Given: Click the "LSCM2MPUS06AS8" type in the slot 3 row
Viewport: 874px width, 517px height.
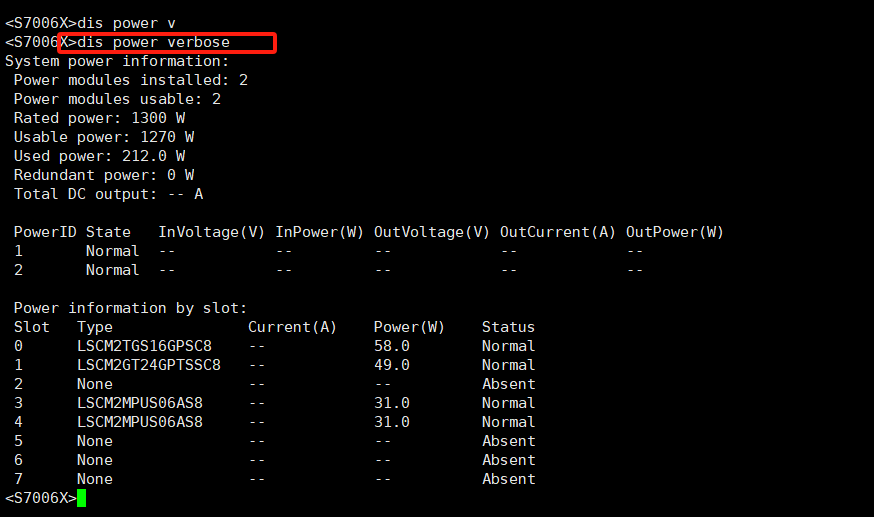Looking at the screenshot, I should coord(140,403).
